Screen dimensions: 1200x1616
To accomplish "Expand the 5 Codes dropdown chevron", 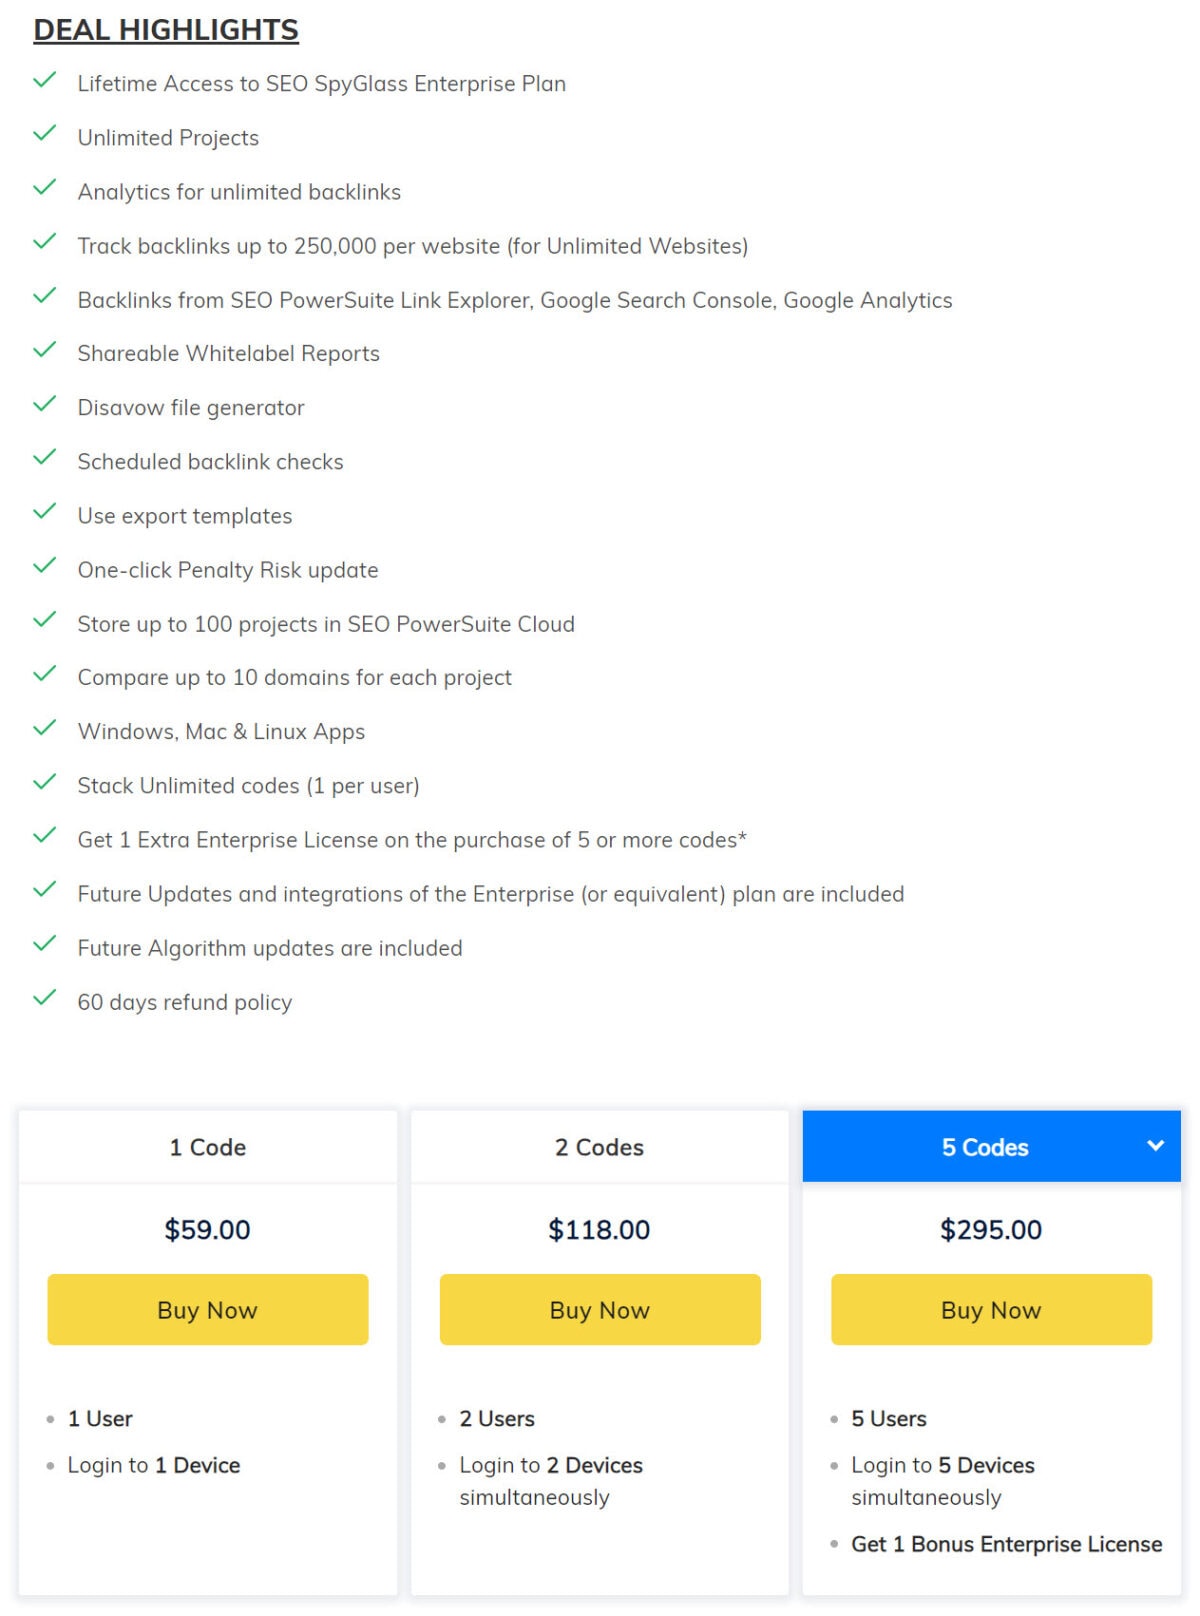I will click(1154, 1146).
